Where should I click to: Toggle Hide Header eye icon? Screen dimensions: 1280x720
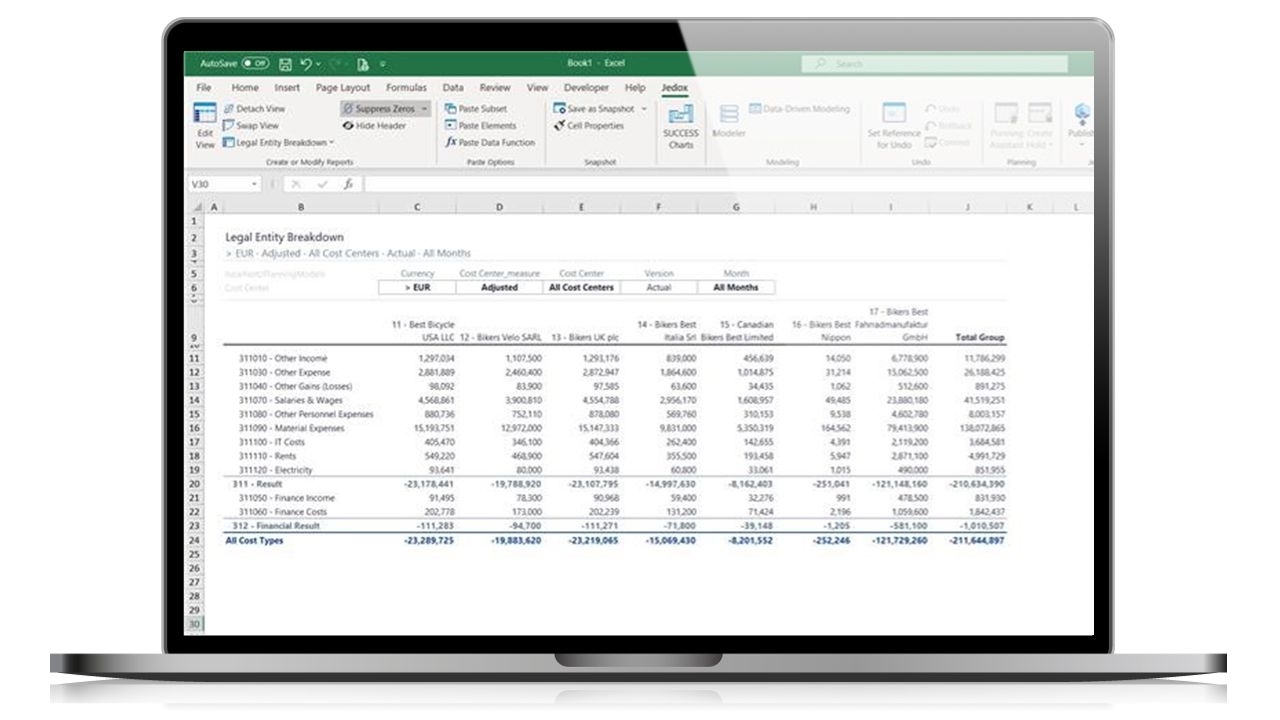pyautogui.click(x=348, y=126)
